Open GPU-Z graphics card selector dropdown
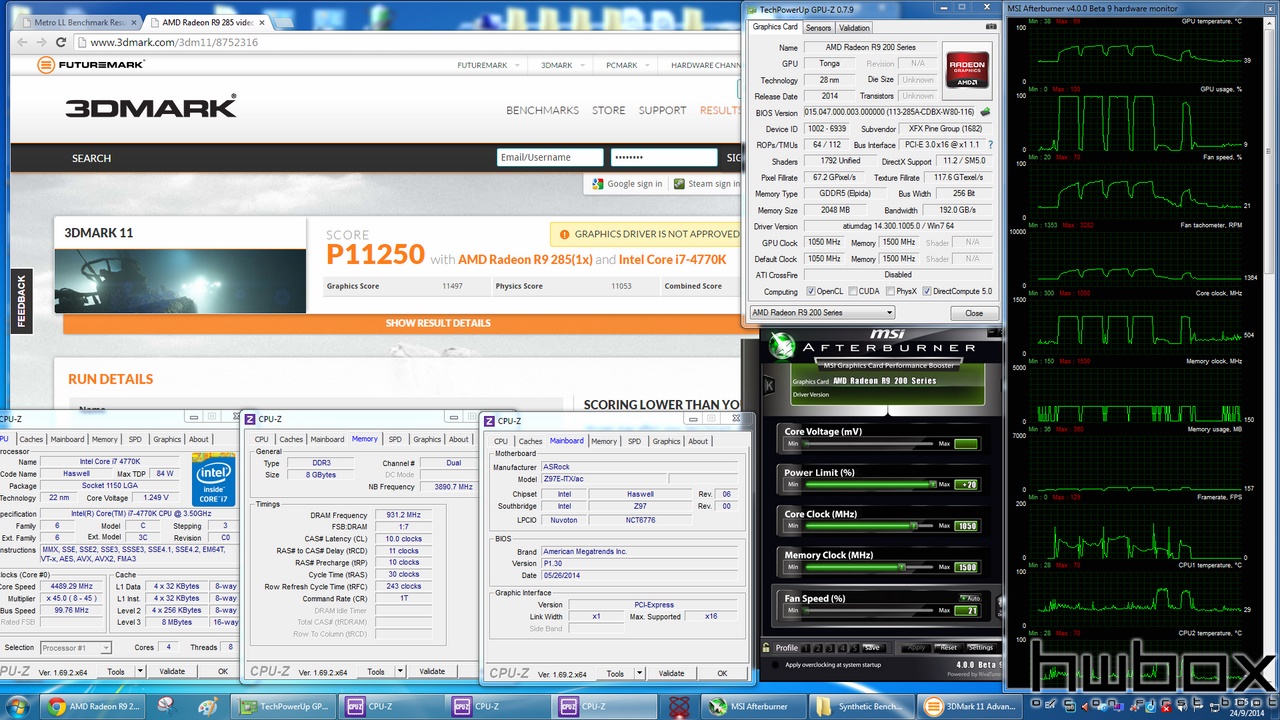Image resolution: width=1280 pixels, height=720 pixels. 822,313
